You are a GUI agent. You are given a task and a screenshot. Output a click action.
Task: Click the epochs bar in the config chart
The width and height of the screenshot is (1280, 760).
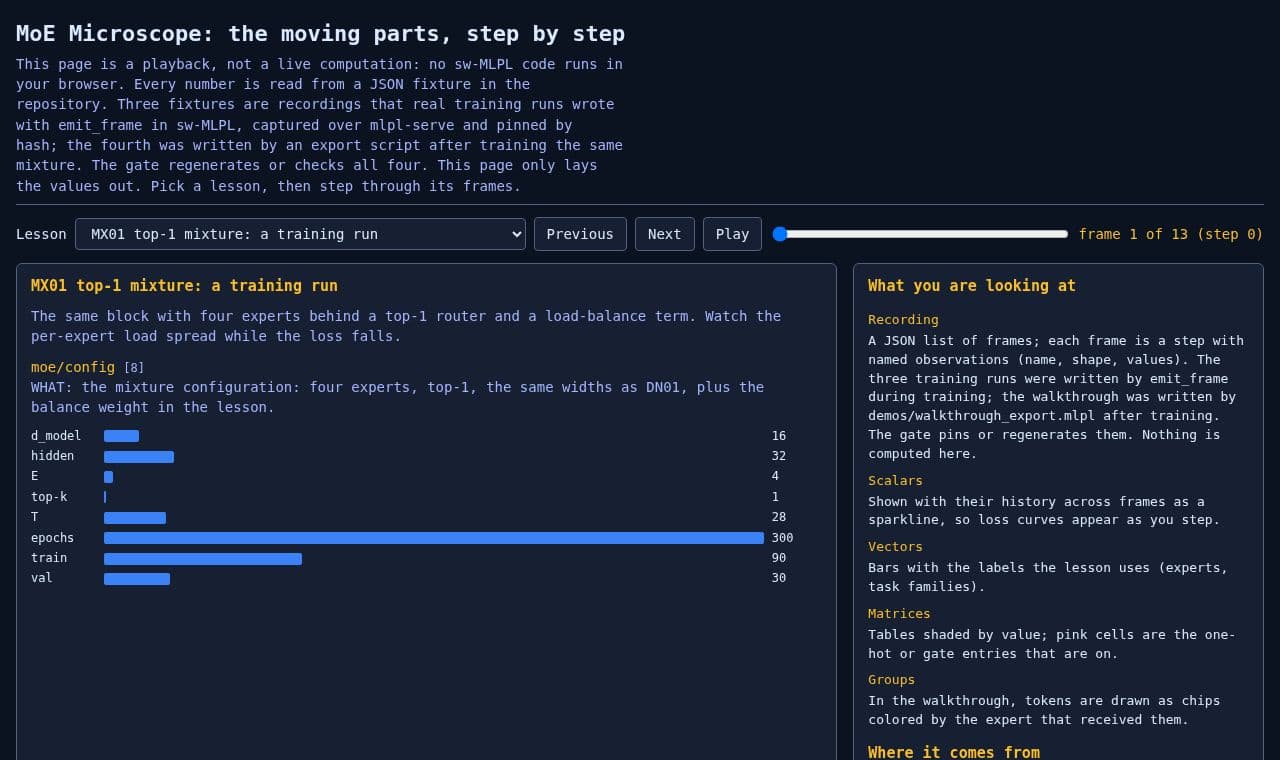click(434, 538)
